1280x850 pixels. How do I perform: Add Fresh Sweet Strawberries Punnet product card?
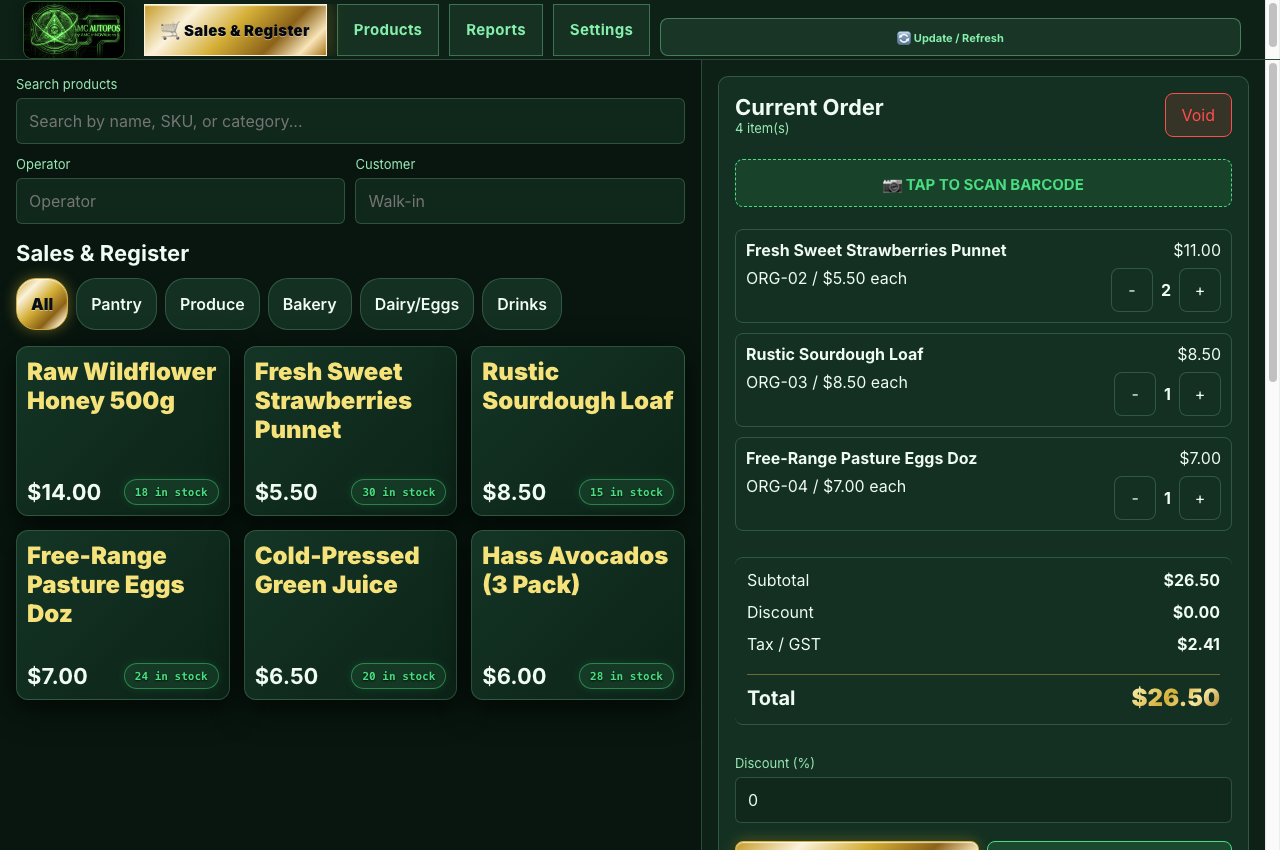pos(350,431)
